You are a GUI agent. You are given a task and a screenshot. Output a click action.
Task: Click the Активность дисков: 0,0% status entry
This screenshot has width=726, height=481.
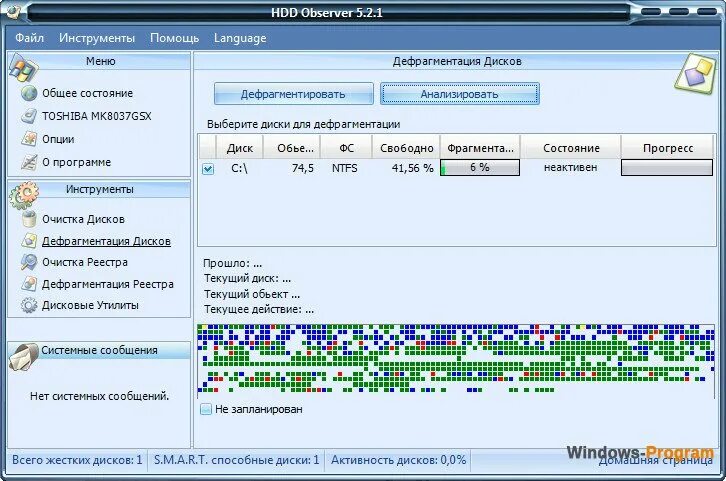point(399,460)
